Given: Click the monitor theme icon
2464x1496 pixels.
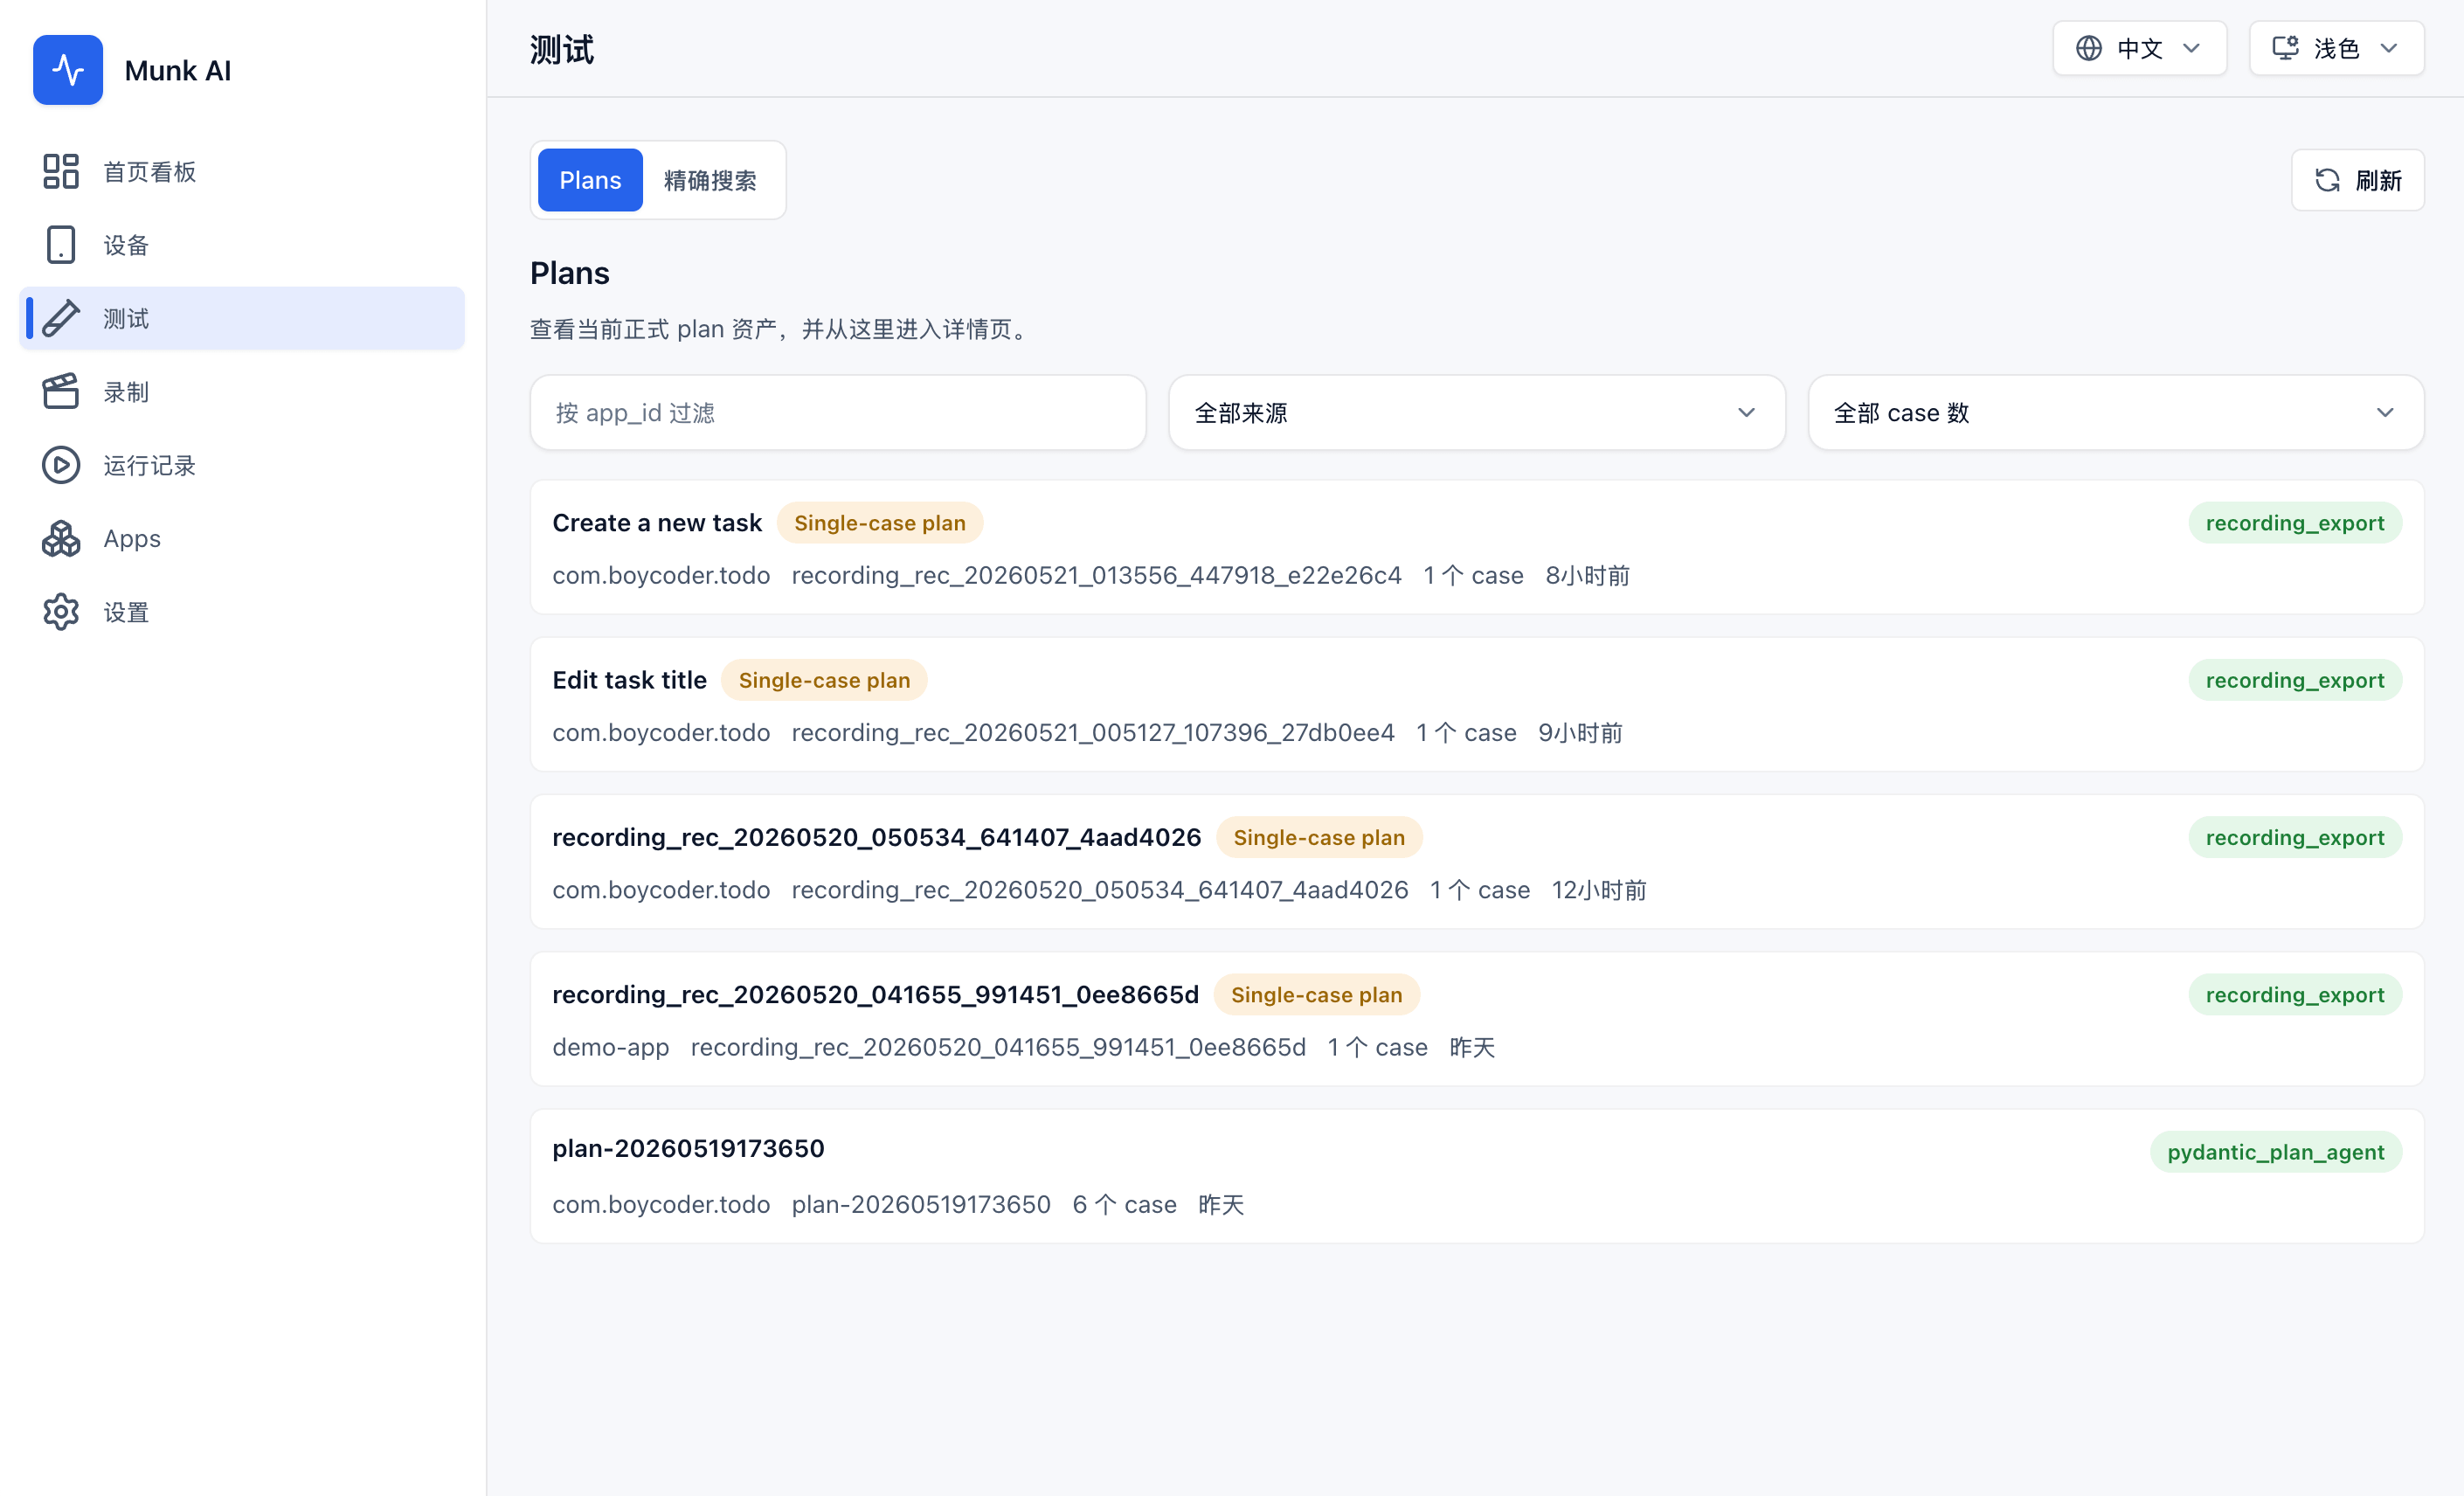Looking at the screenshot, I should coord(2285,48).
